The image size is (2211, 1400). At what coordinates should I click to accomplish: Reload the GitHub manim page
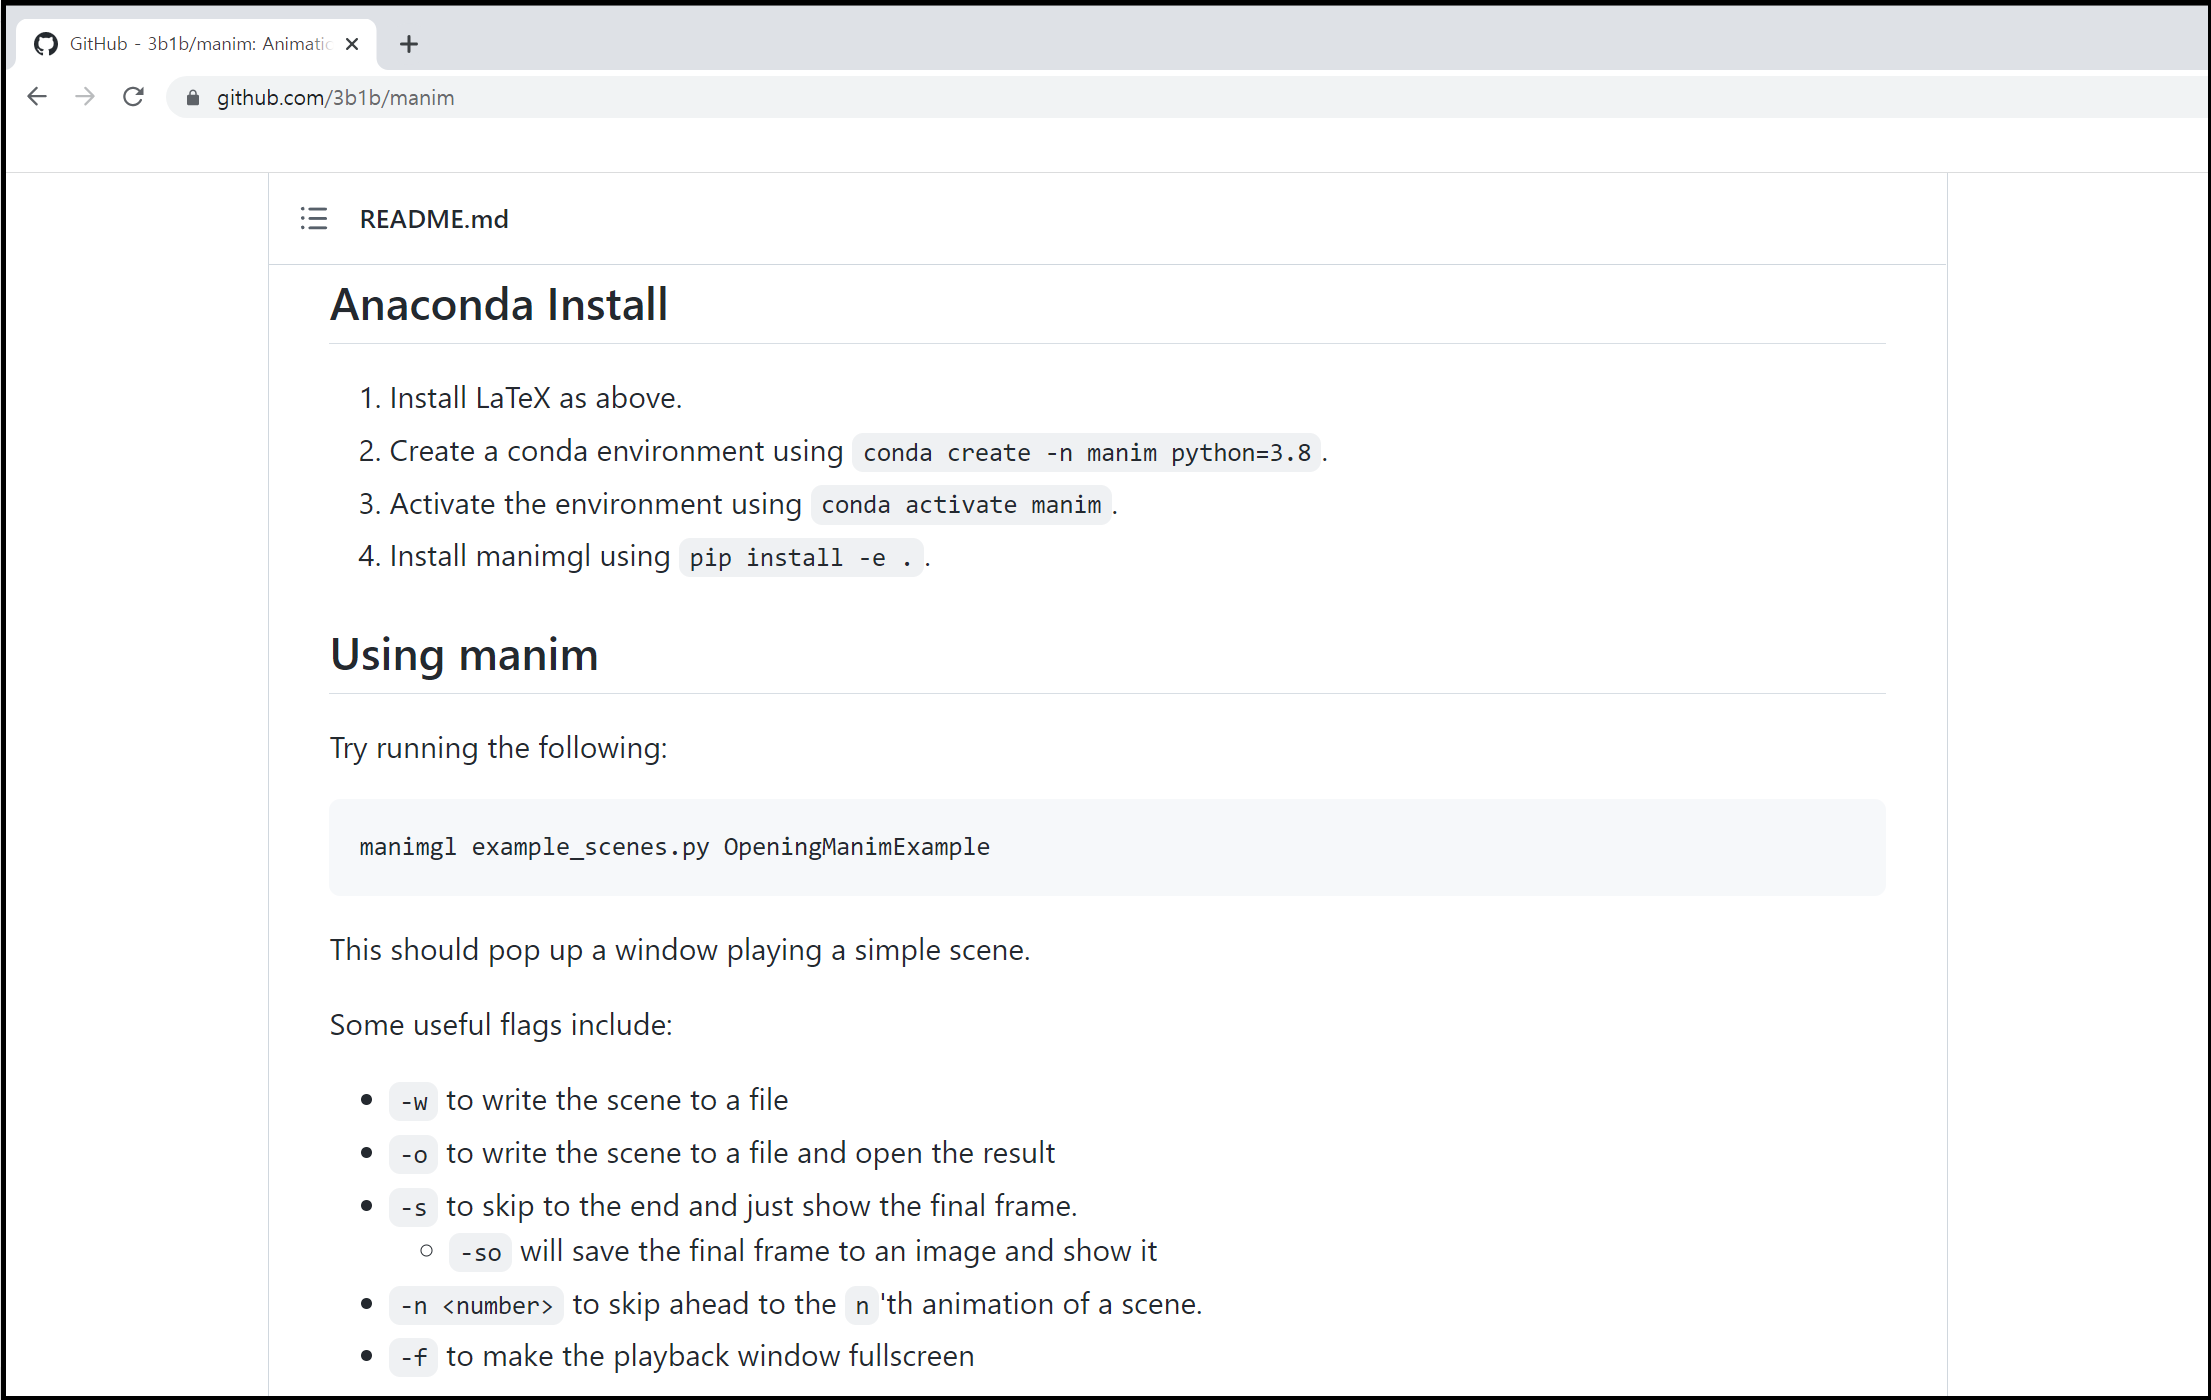click(x=133, y=97)
